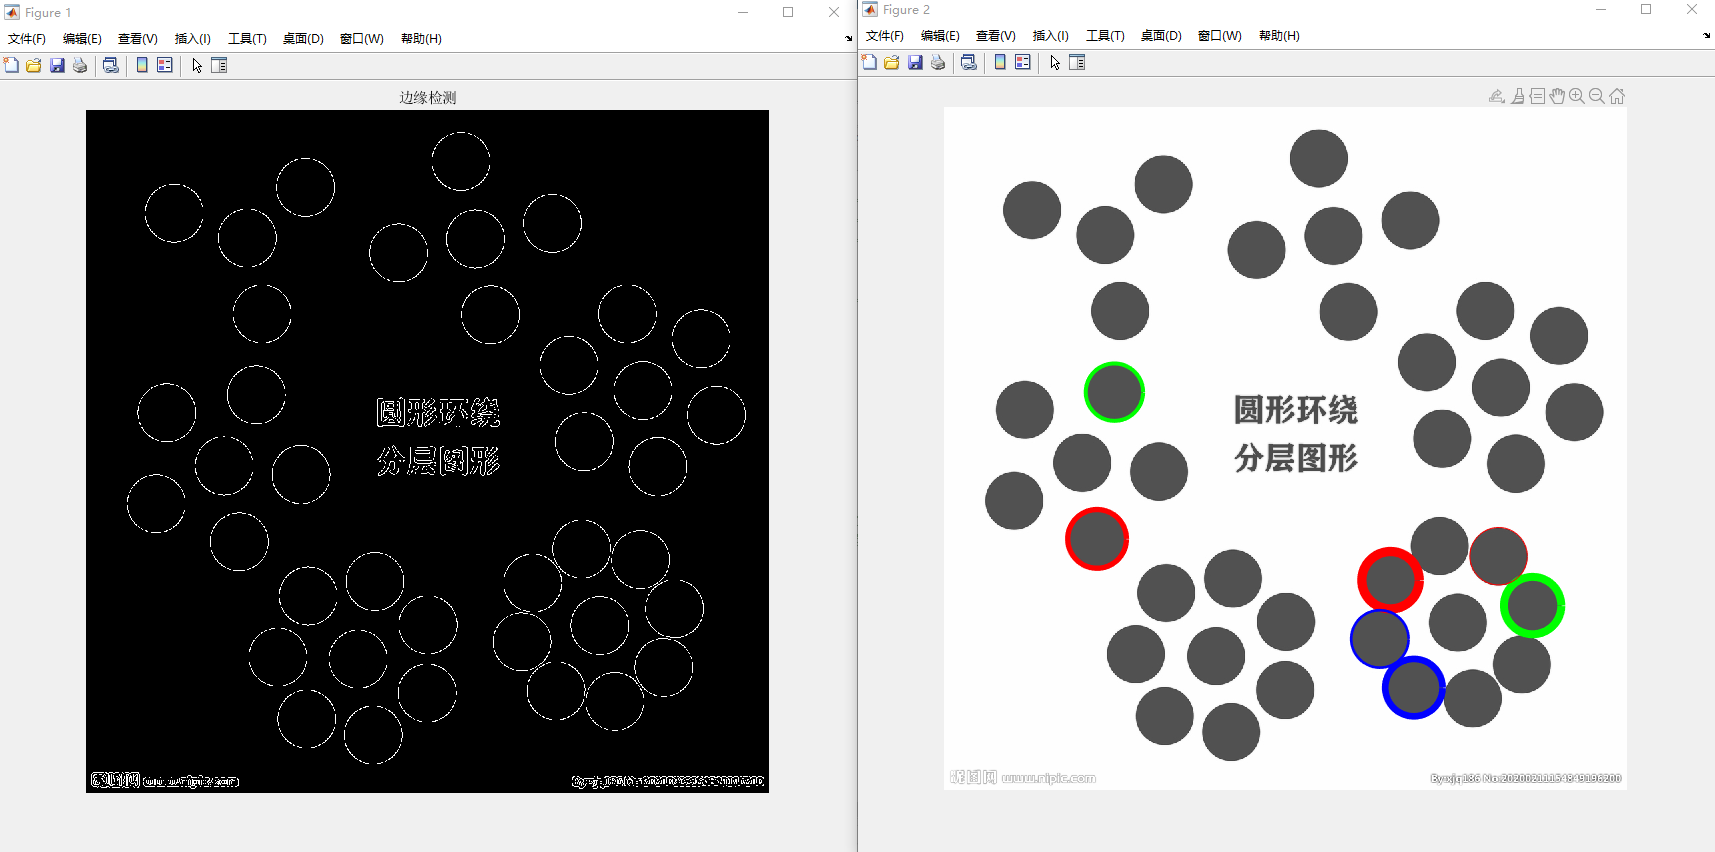Maximize the Figure 1 window
Screen dimensions: 1715x852
[x=788, y=13]
